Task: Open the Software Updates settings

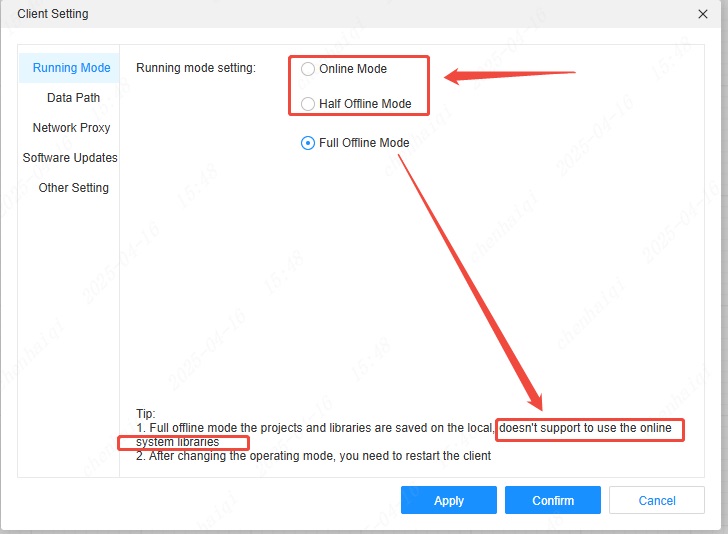Action: (x=70, y=158)
